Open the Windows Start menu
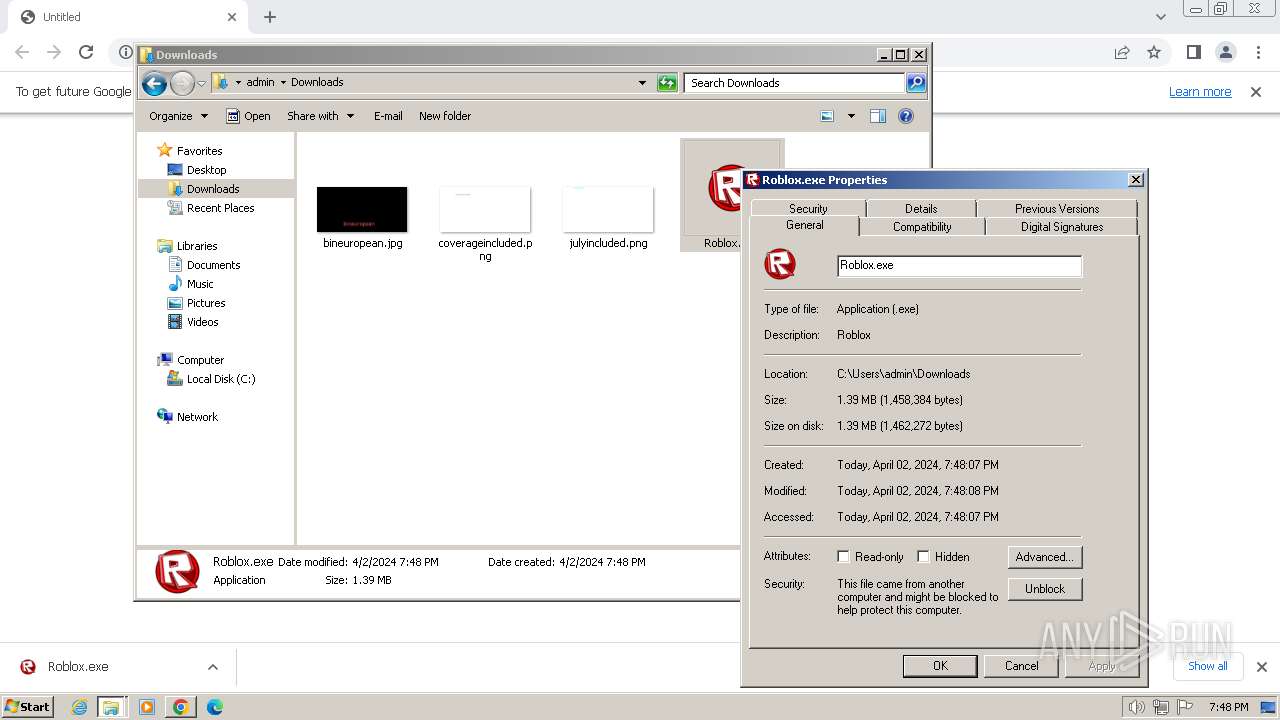Screen dimensions: 1280x720 [28, 707]
